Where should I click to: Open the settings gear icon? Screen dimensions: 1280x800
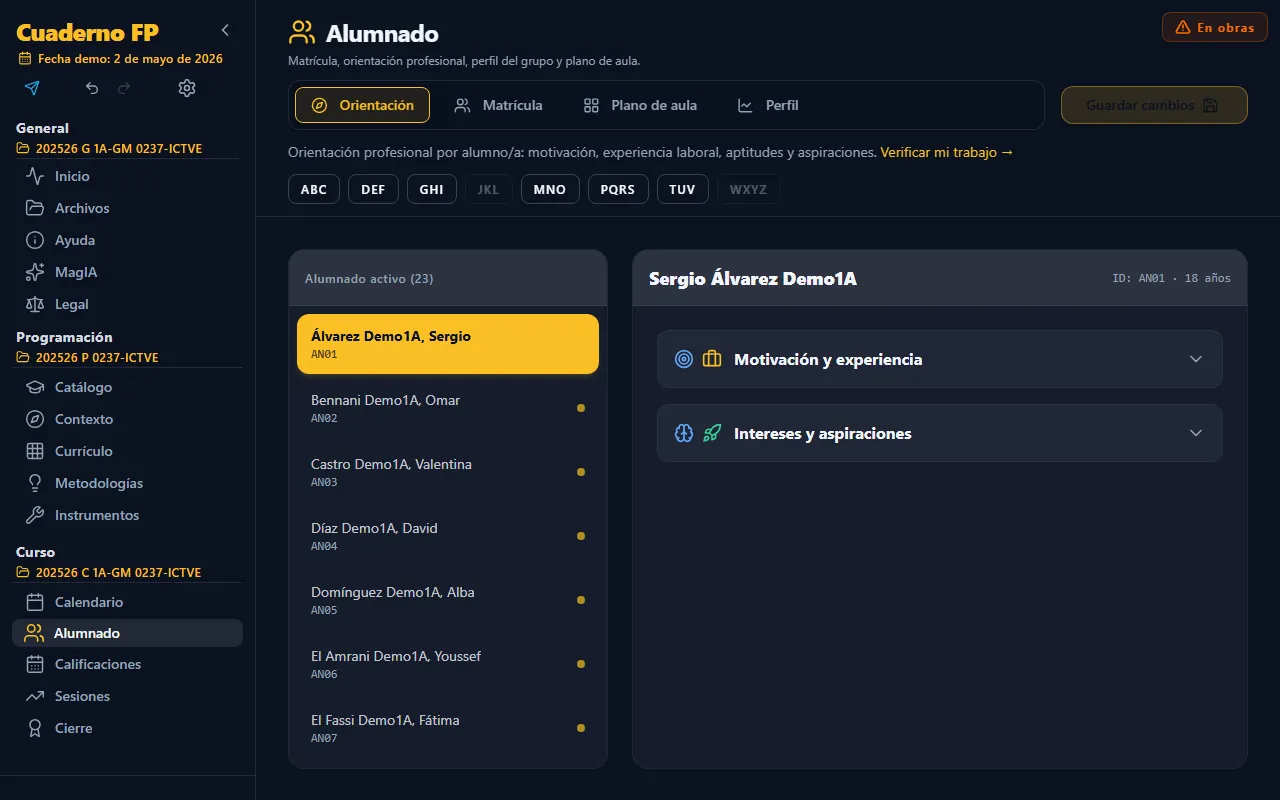click(x=187, y=88)
